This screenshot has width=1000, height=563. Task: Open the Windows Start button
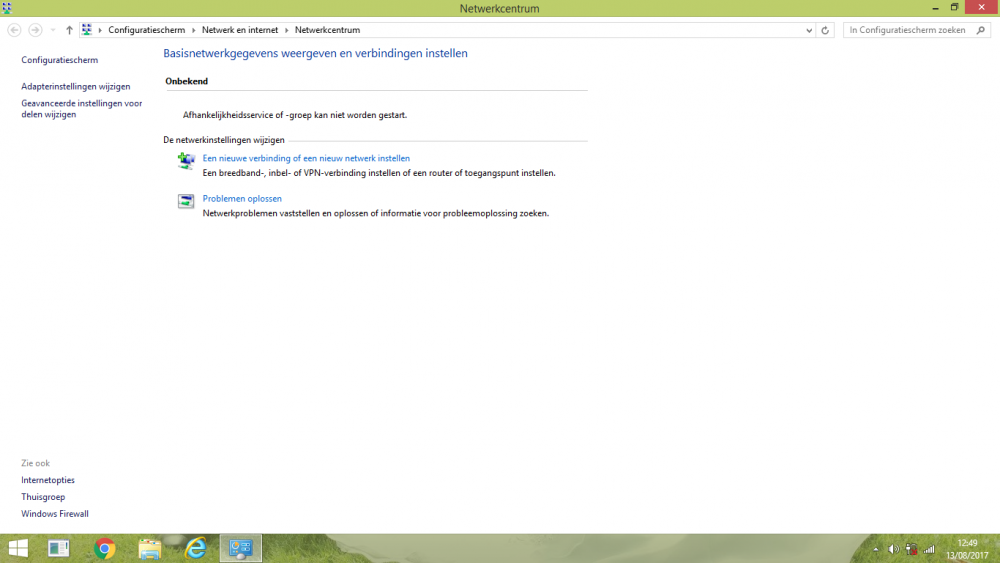18,548
